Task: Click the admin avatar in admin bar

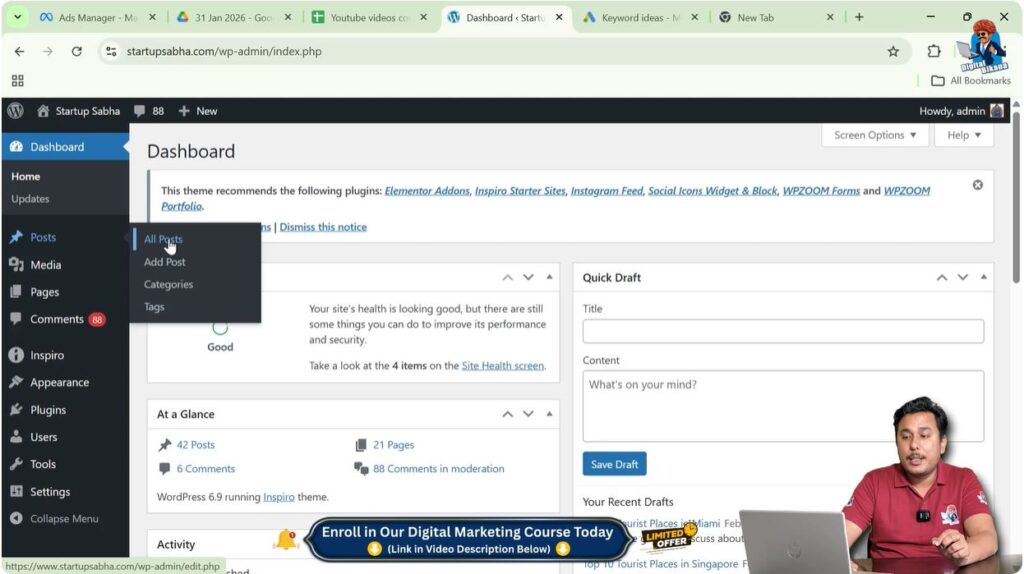Action: 997,111
